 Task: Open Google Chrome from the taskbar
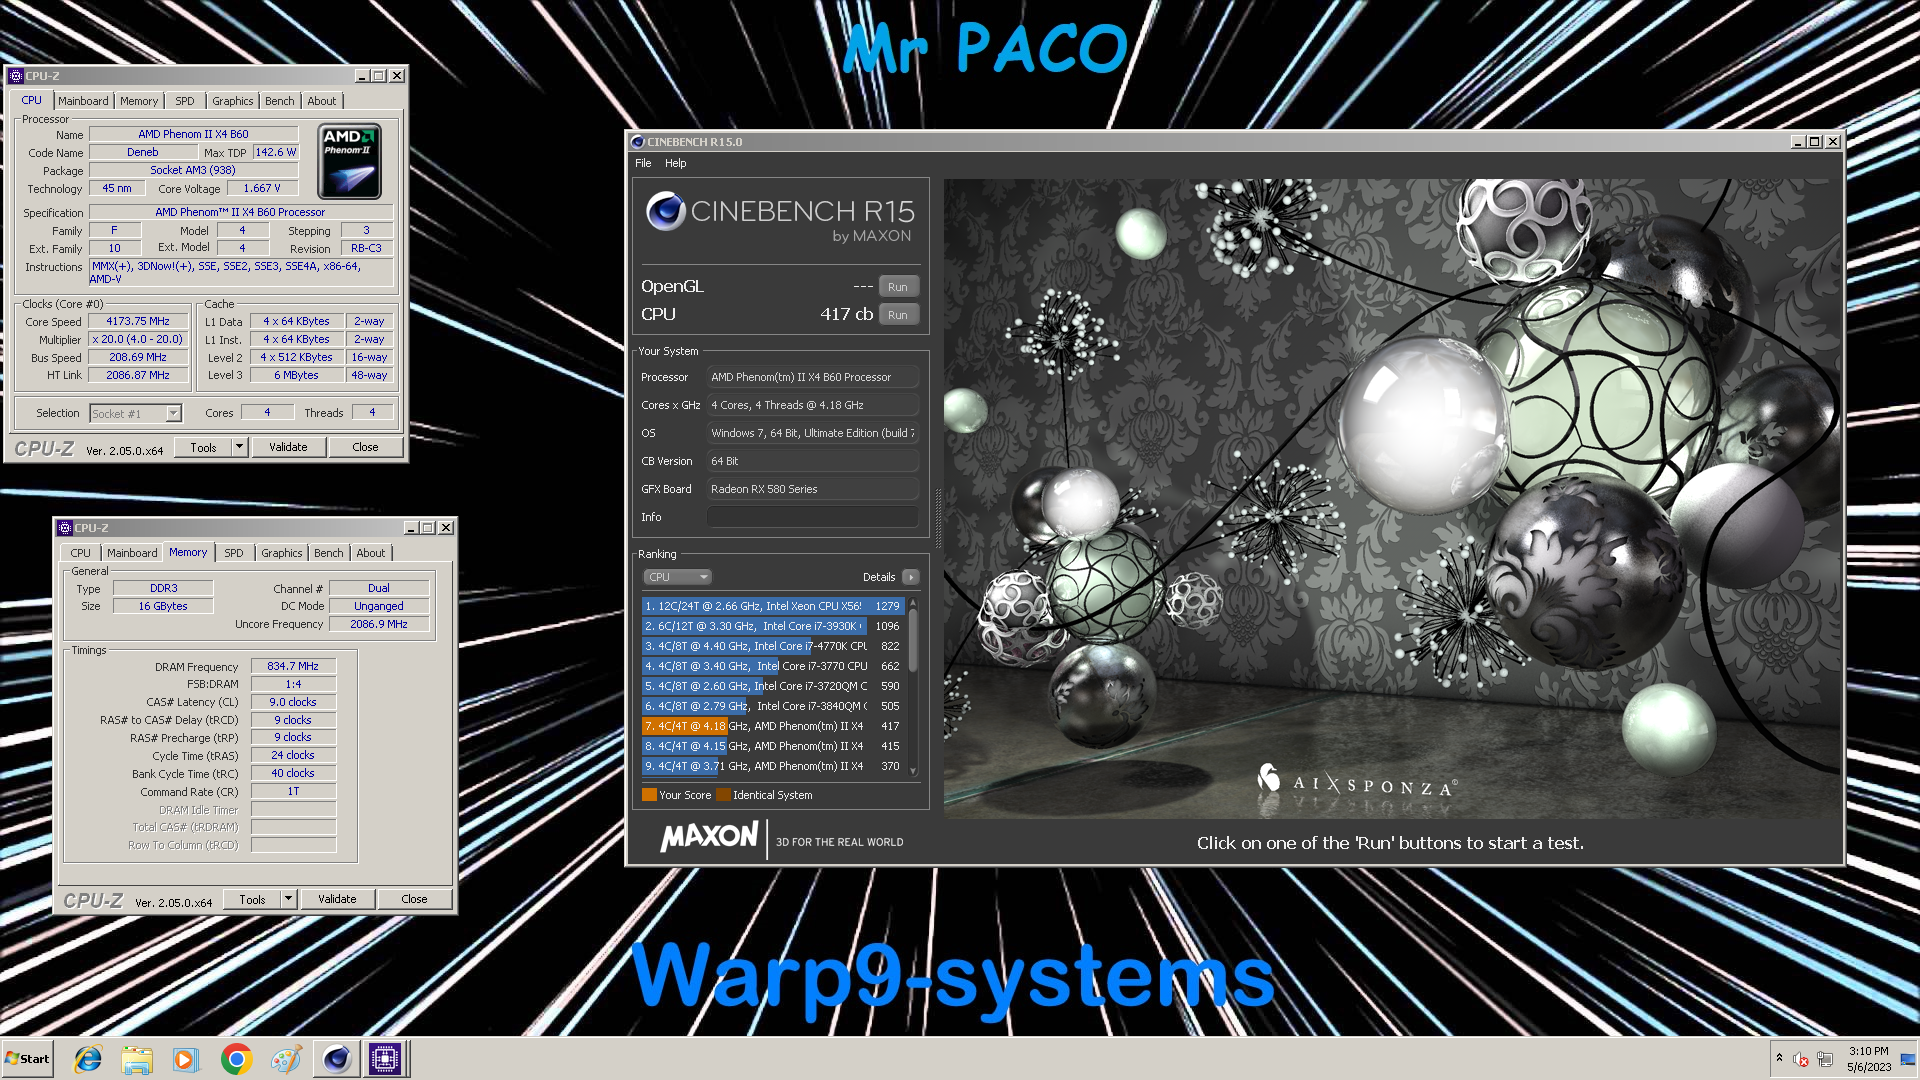236,1059
